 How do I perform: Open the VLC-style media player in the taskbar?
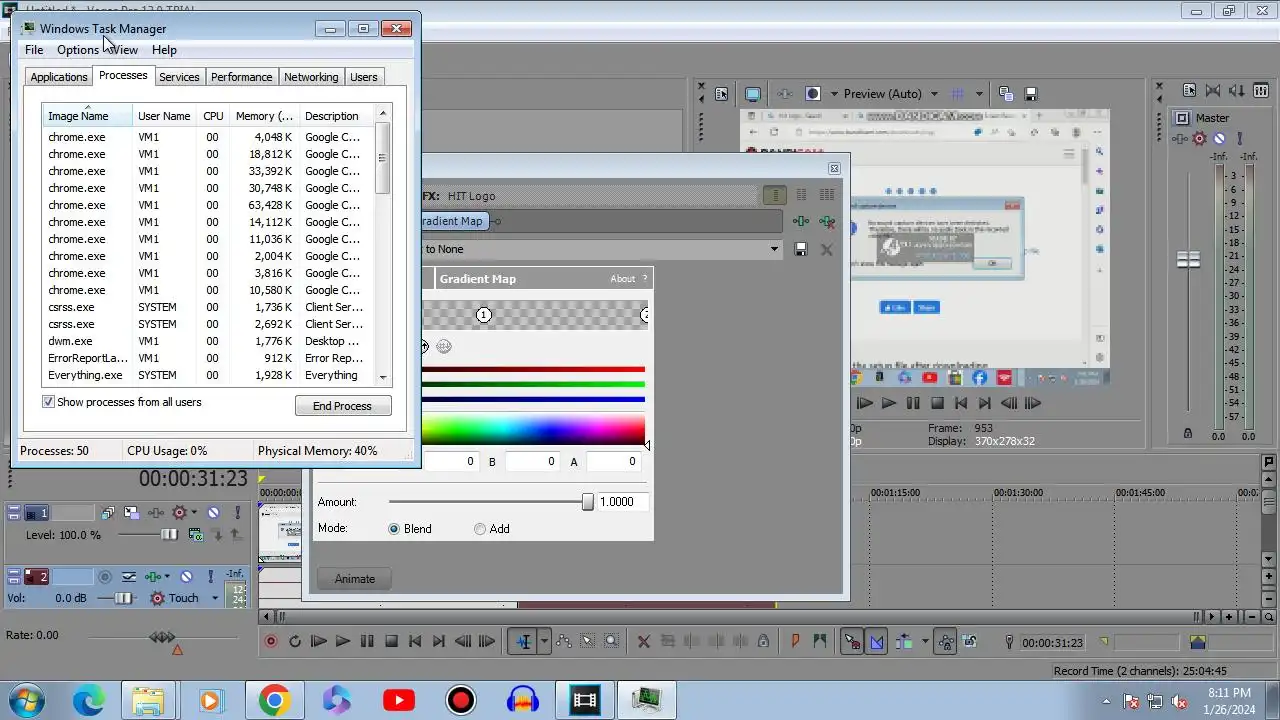coord(211,700)
